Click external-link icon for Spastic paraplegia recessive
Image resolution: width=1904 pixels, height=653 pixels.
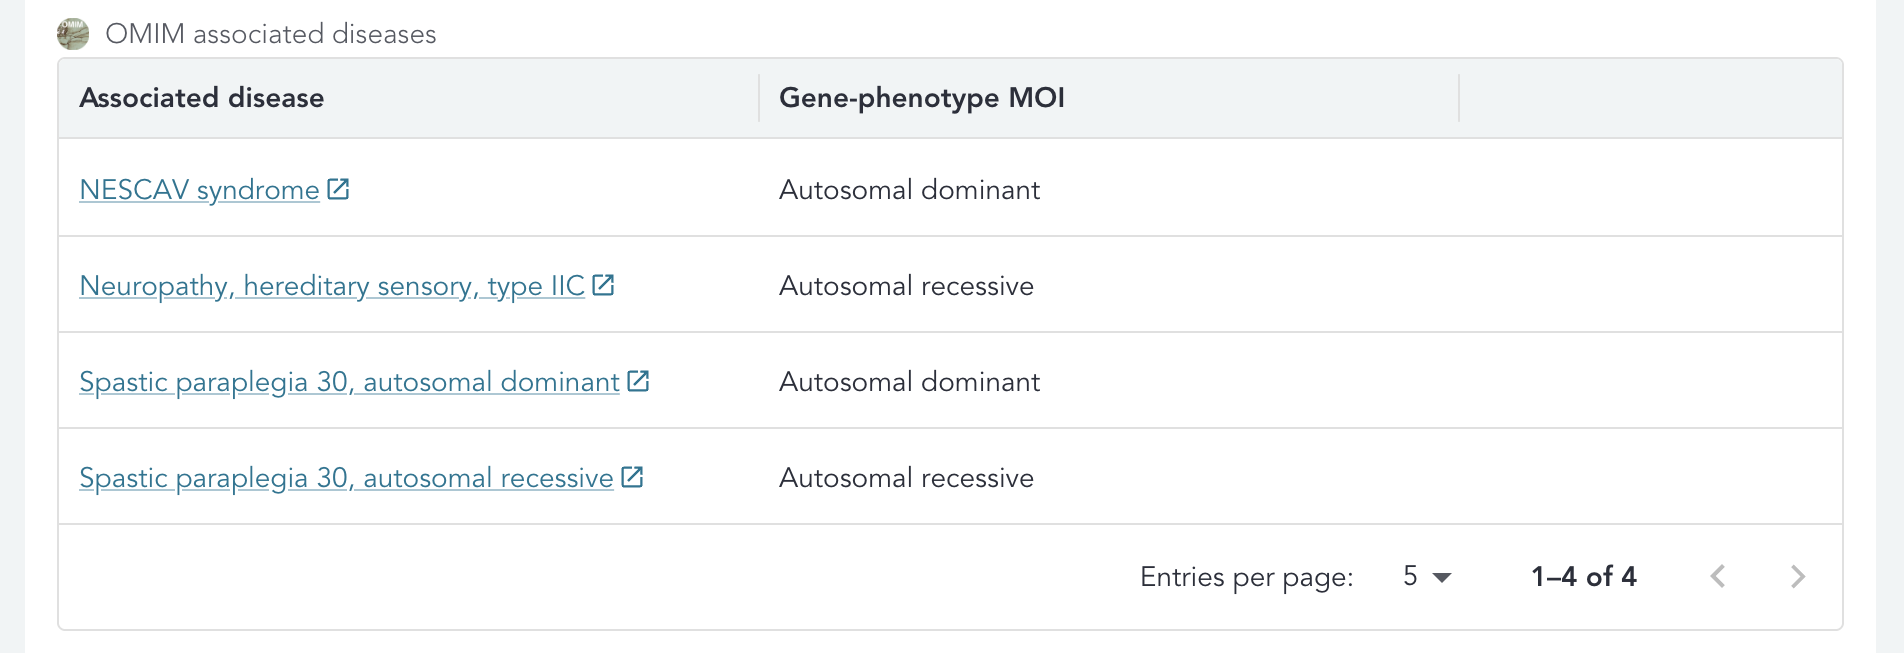click(x=632, y=477)
